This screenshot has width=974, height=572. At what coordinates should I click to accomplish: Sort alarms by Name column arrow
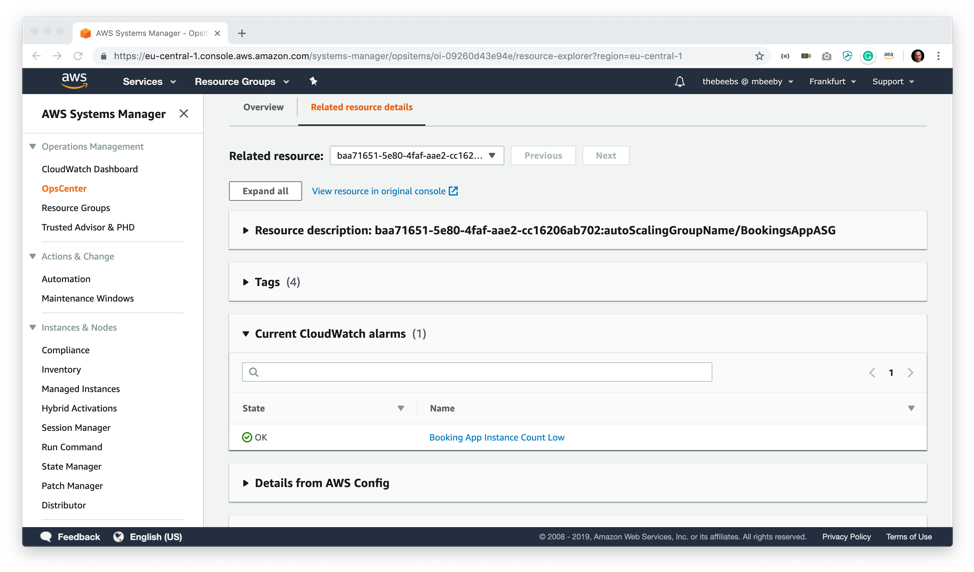(911, 408)
